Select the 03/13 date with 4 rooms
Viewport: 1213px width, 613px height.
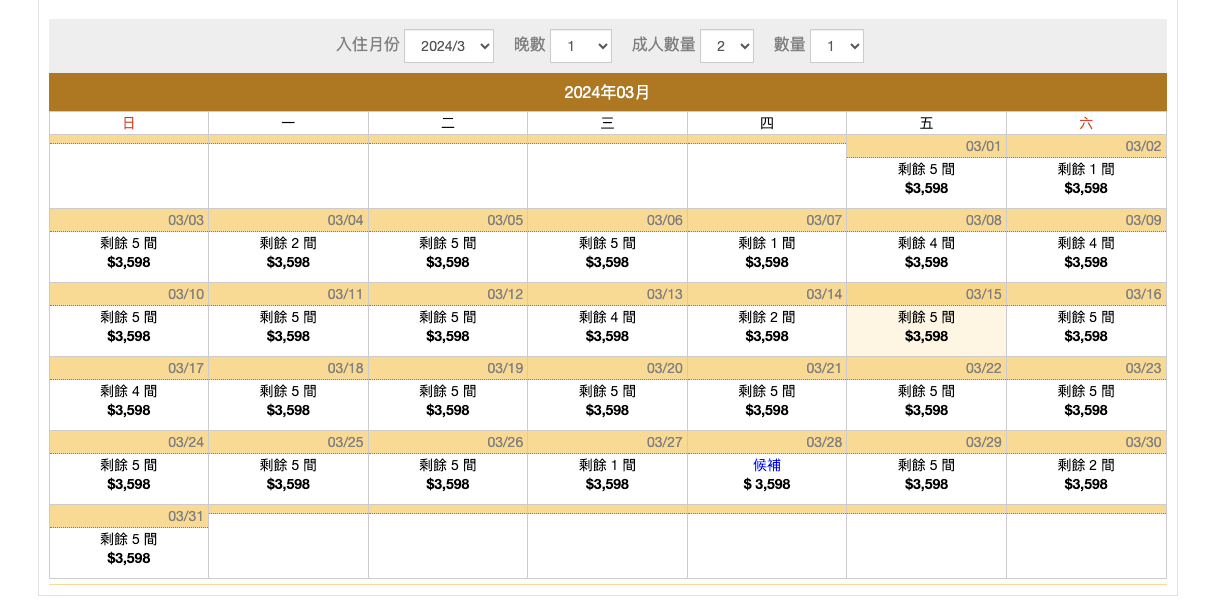coord(607,327)
